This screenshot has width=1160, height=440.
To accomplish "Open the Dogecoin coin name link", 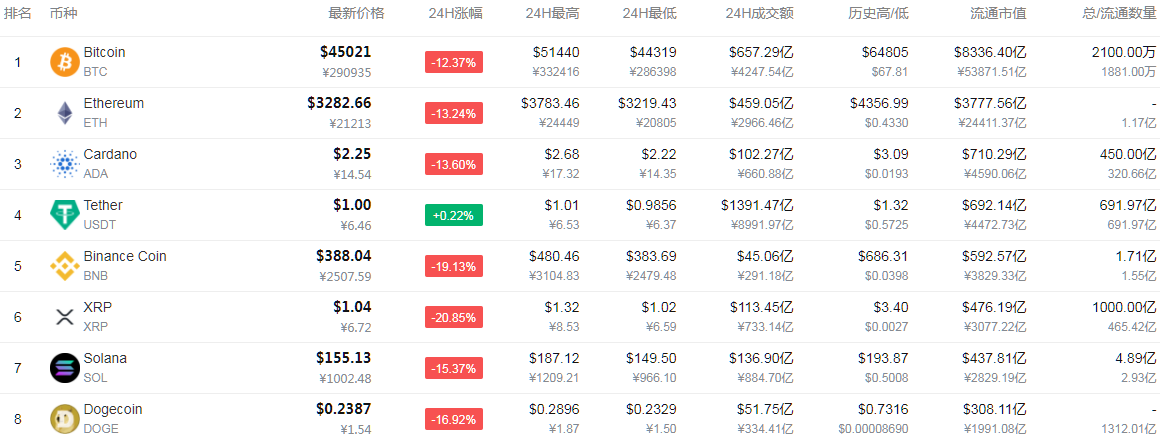I will coord(112,410).
